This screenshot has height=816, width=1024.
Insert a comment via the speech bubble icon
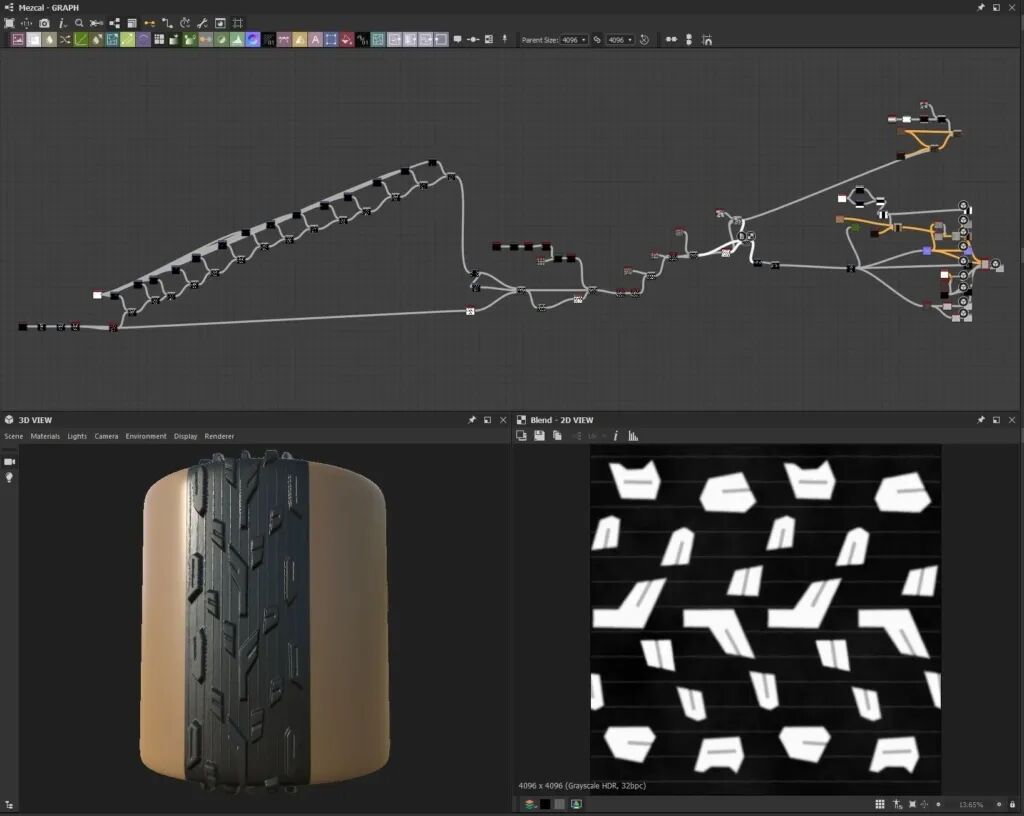(x=457, y=39)
